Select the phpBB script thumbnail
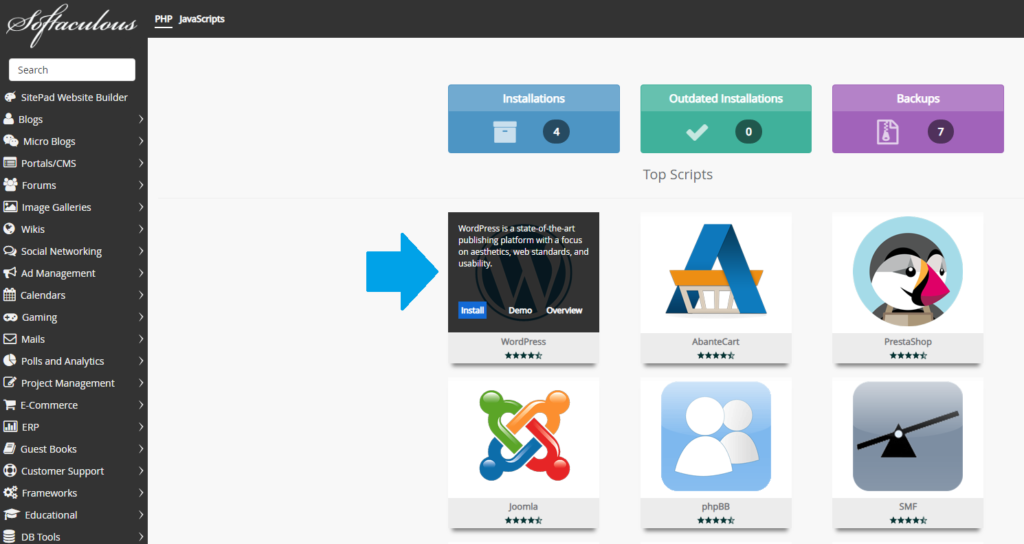Viewport: 1024px width, 544px height. coord(716,438)
